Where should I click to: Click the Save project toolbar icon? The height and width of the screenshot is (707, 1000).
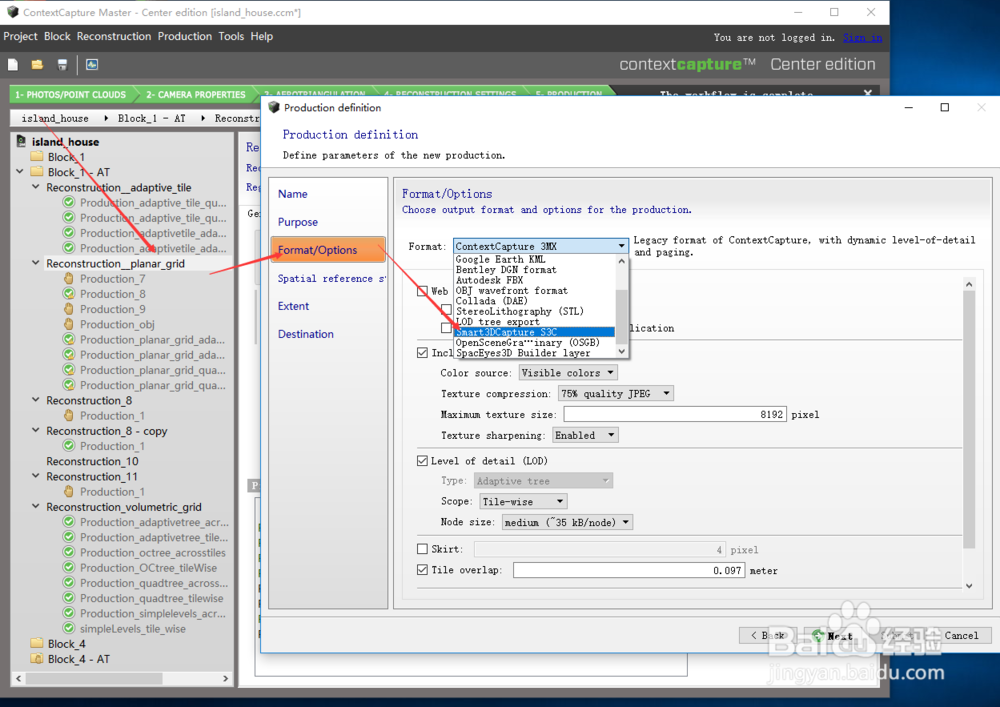[x=62, y=64]
